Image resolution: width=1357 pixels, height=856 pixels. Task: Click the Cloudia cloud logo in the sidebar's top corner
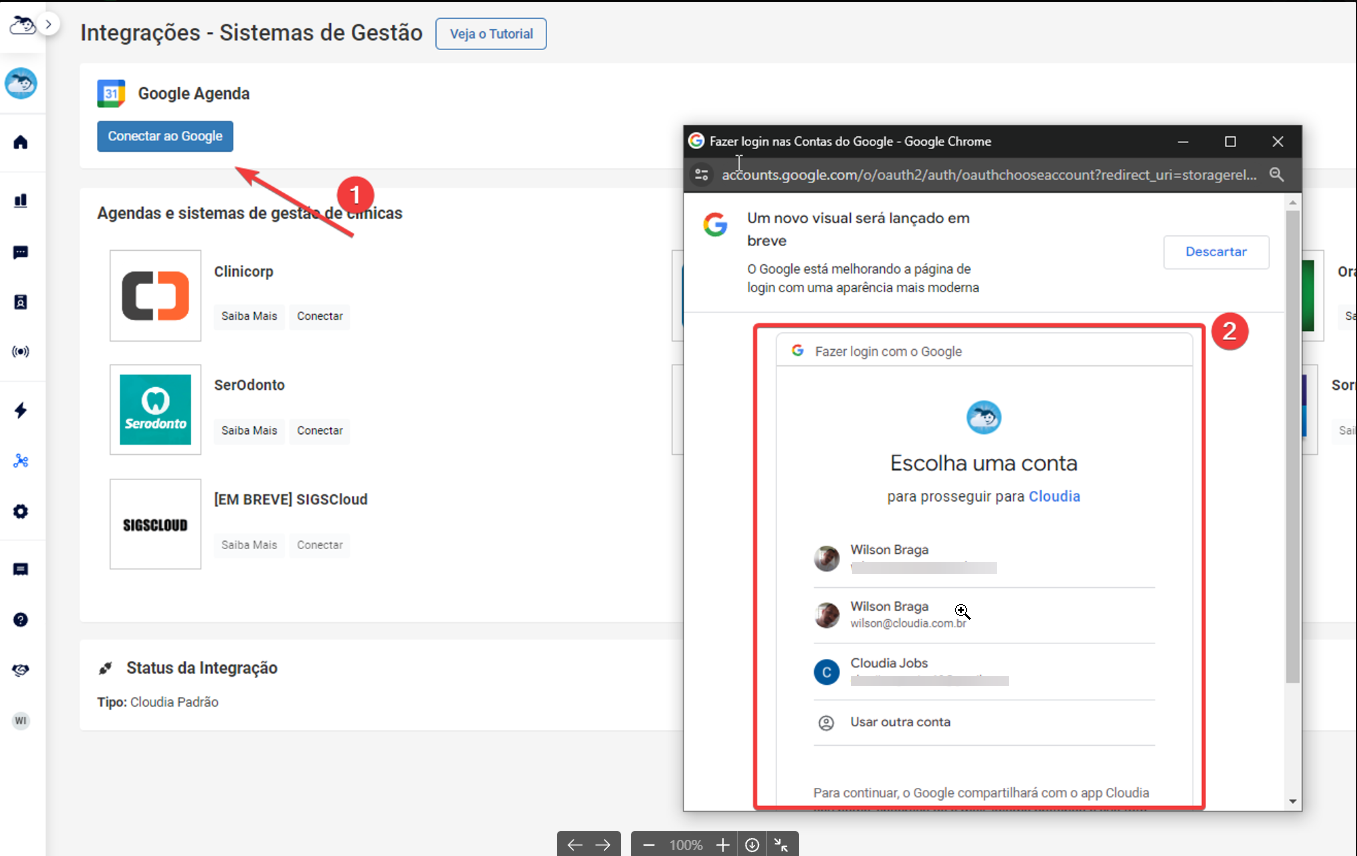21,25
